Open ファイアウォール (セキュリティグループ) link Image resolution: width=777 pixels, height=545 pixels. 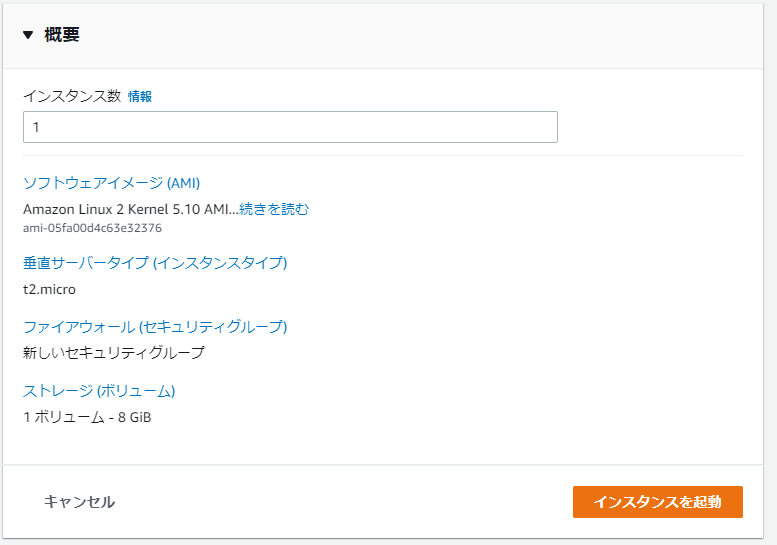coord(155,327)
